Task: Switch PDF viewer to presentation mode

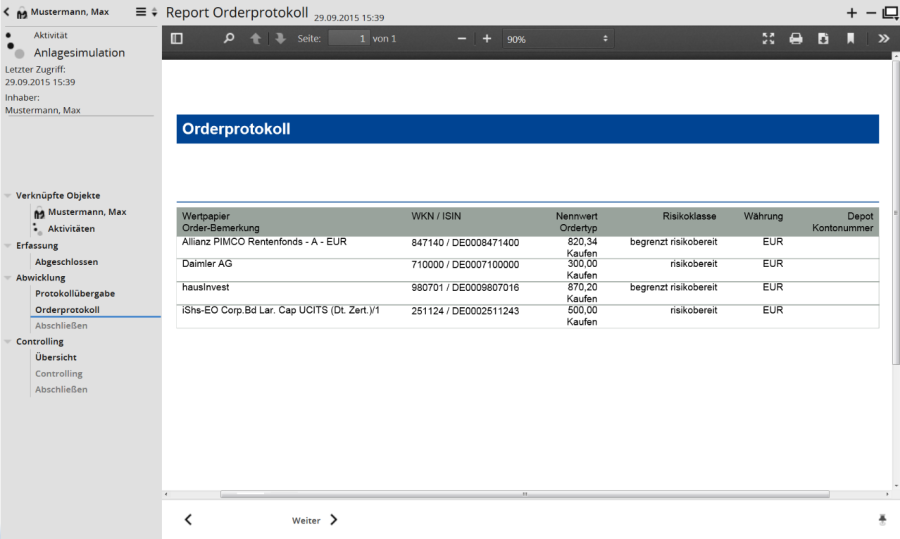Action: 768,39
